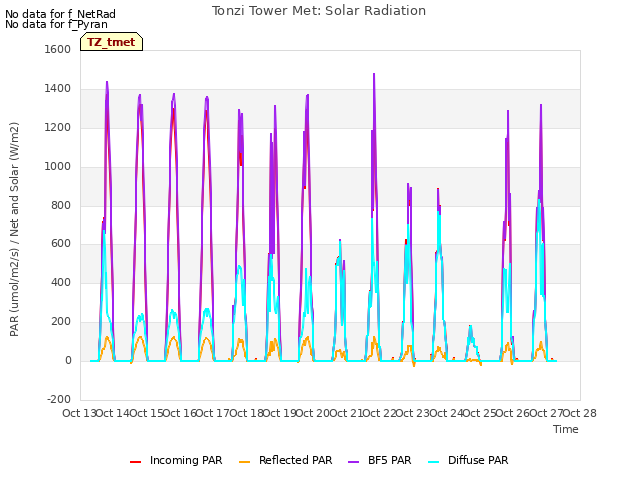Click the Incoming PAR legend label
The height and width of the screenshot is (480, 640).
tap(186, 460)
